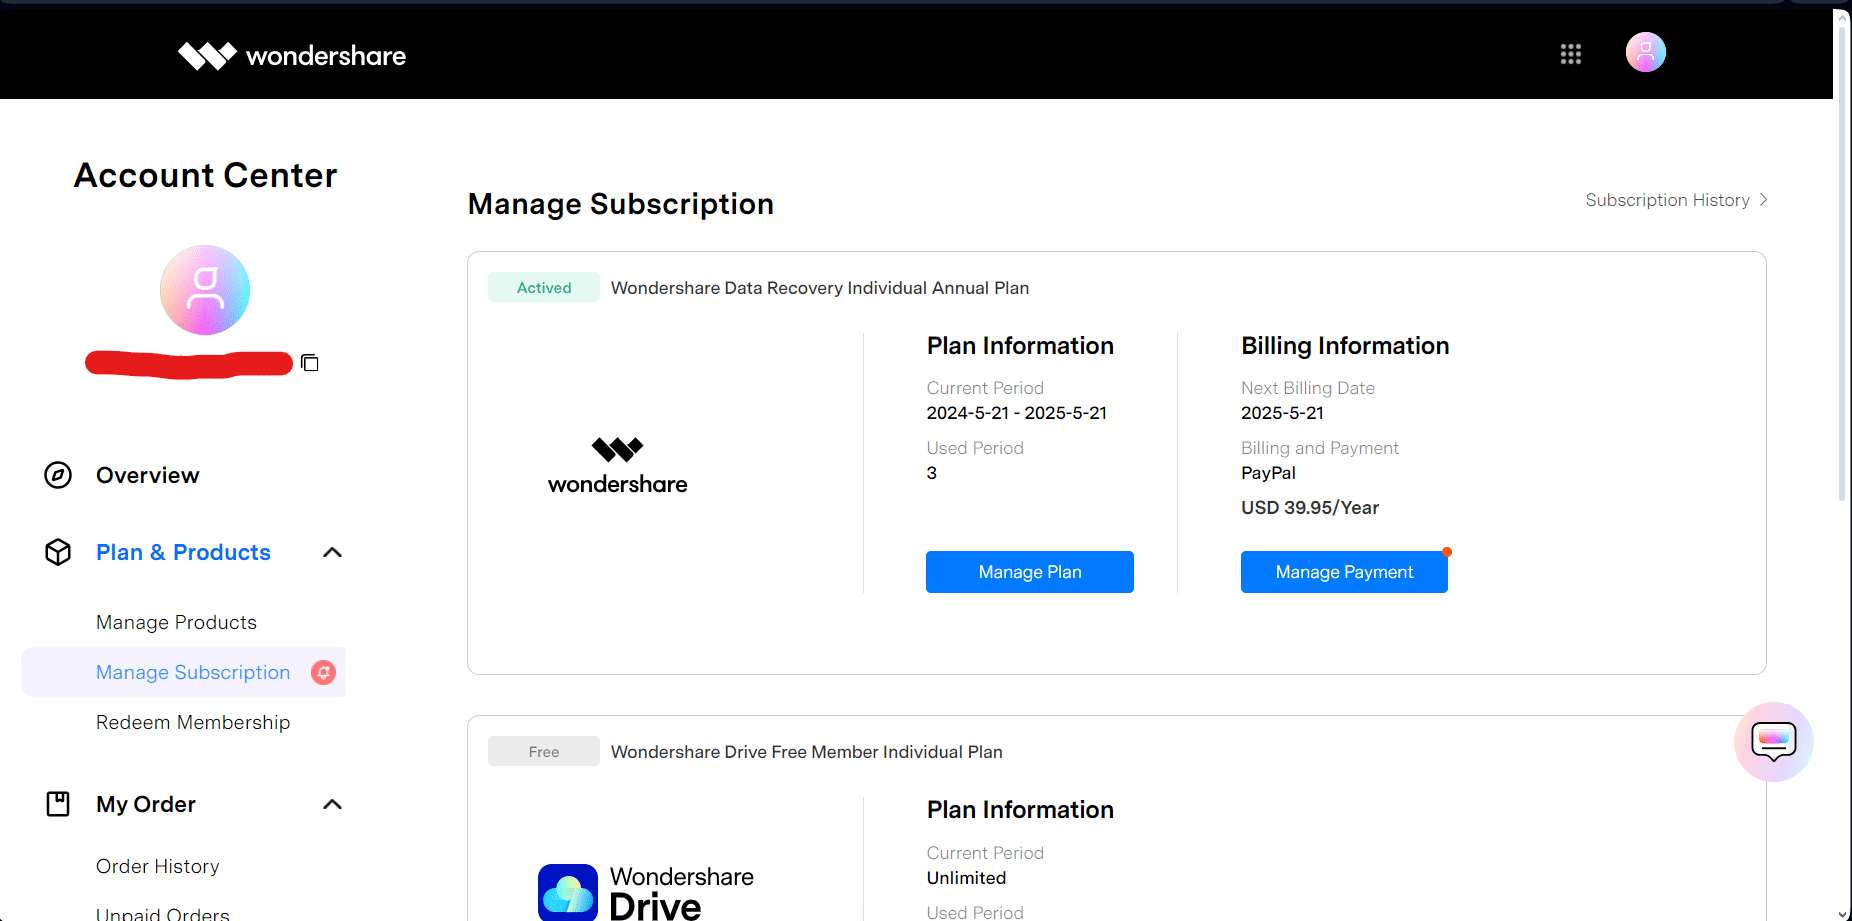Click the 'Unlimited' period value in Drive plan
This screenshot has height=921, width=1852.
pos(967,878)
